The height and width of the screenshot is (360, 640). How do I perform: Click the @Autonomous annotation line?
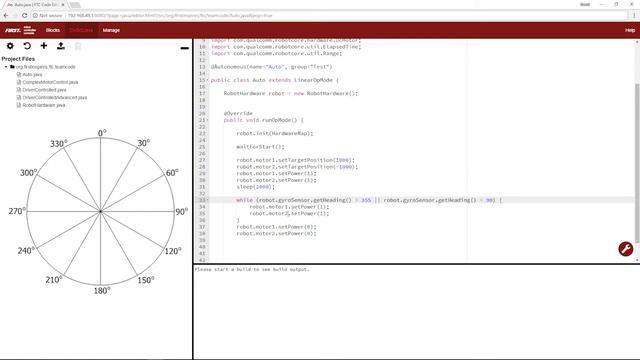click(x=271, y=67)
